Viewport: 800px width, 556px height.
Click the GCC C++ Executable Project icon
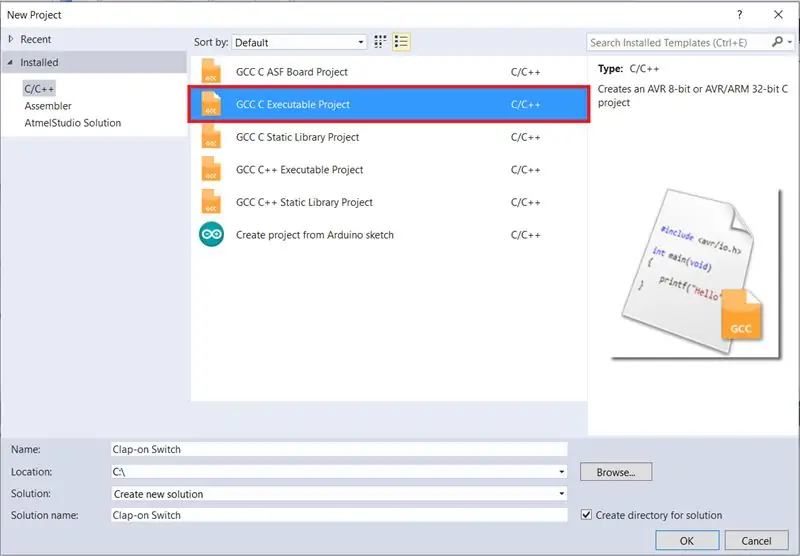coord(211,169)
